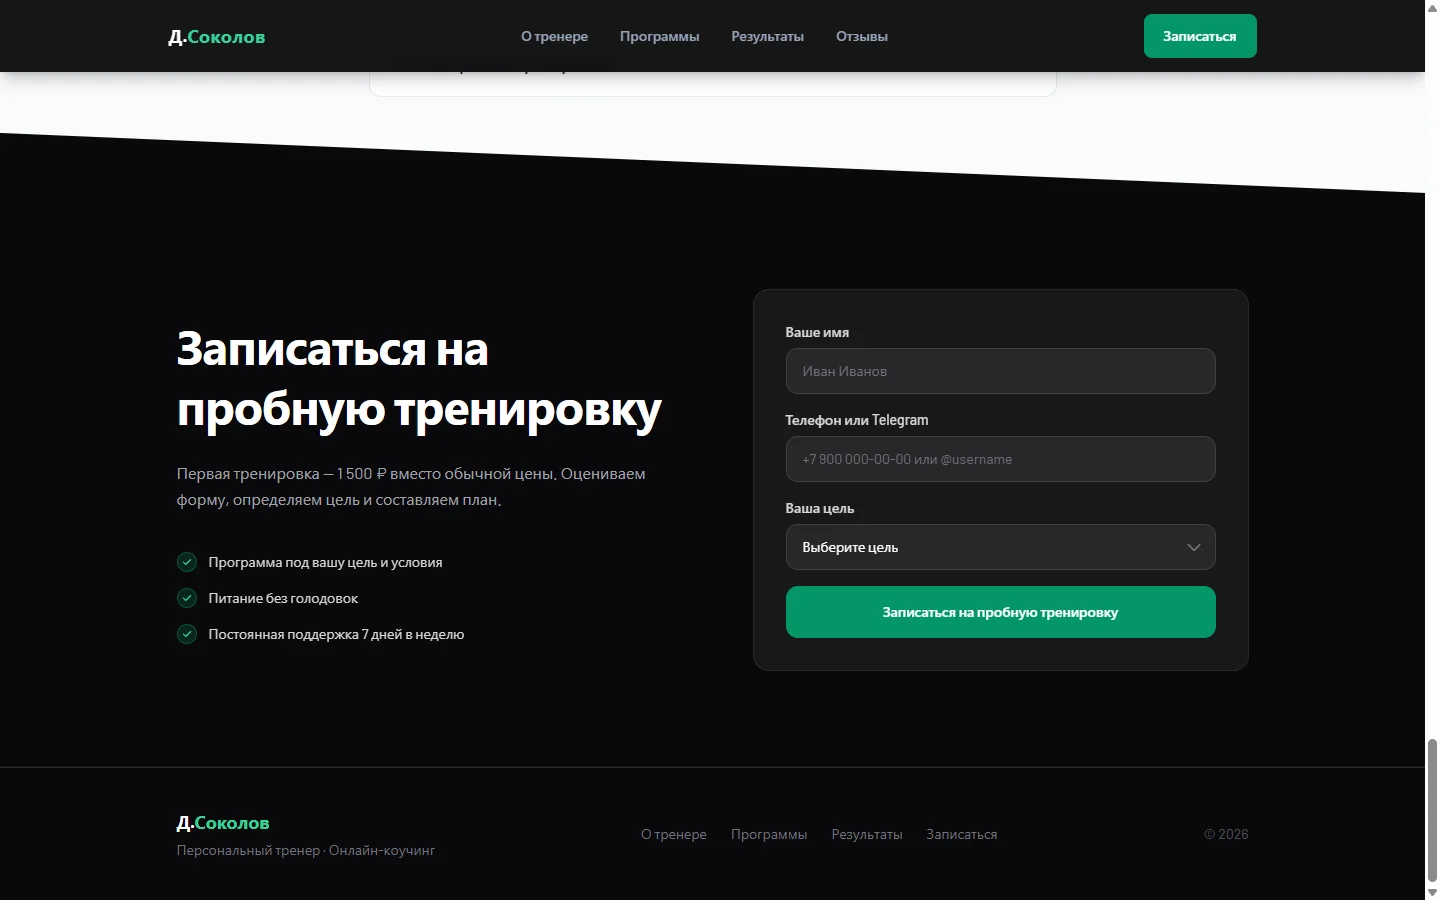
Task: Click scrollbar down arrow
Action: (x=1432, y=892)
